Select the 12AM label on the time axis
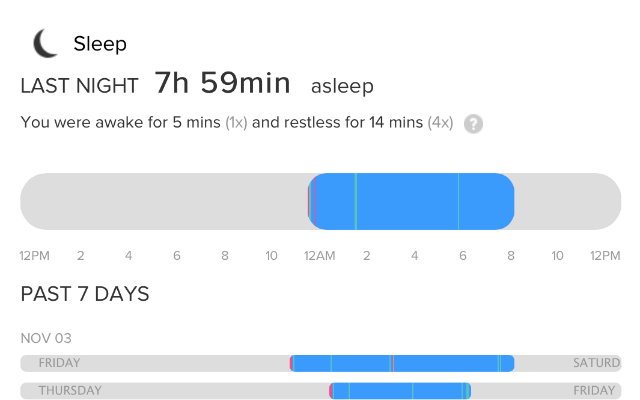The height and width of the screenshot is (400, 640). (x=320, y=256)
